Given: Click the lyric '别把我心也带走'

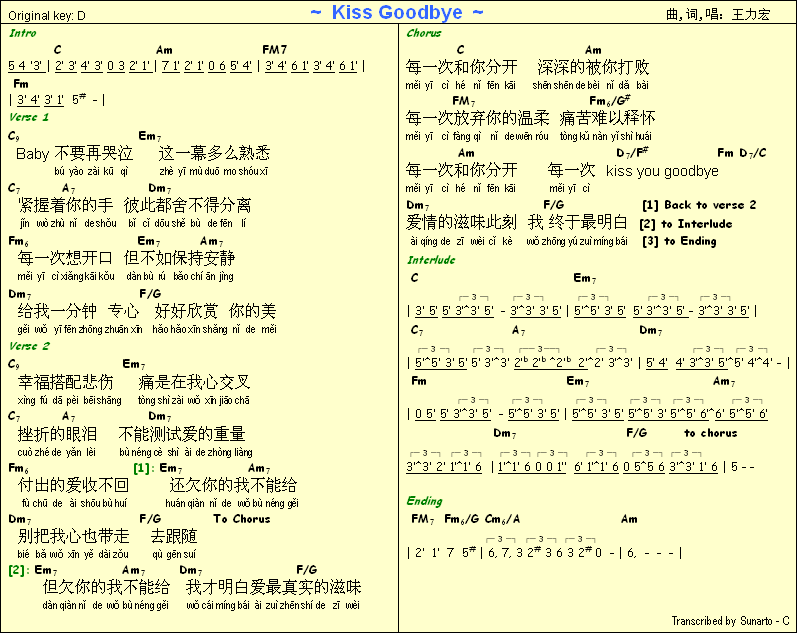Looking at the screenshot, I should pyautogui.click(x=73, y=536).
